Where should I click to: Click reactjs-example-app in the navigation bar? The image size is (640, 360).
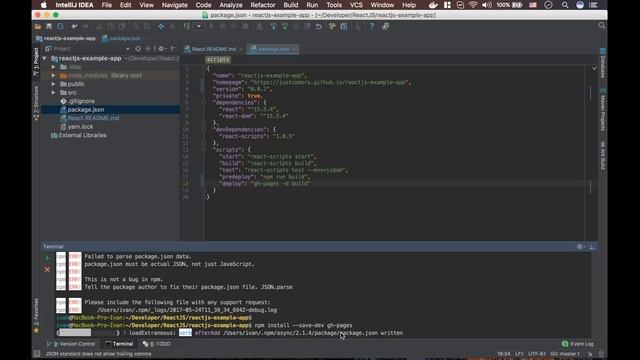(x=66, y=38)
